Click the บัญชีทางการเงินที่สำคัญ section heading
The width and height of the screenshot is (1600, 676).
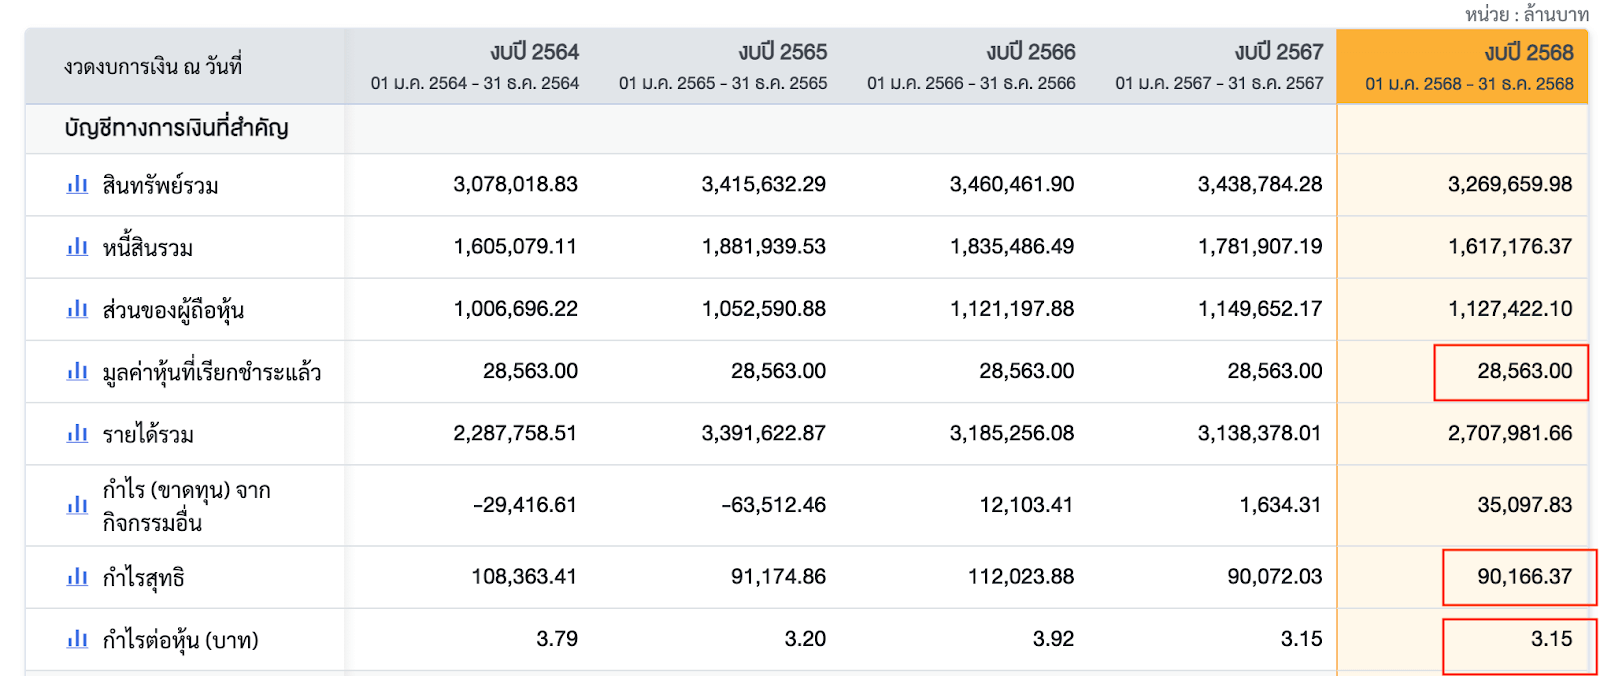point(176,128)
